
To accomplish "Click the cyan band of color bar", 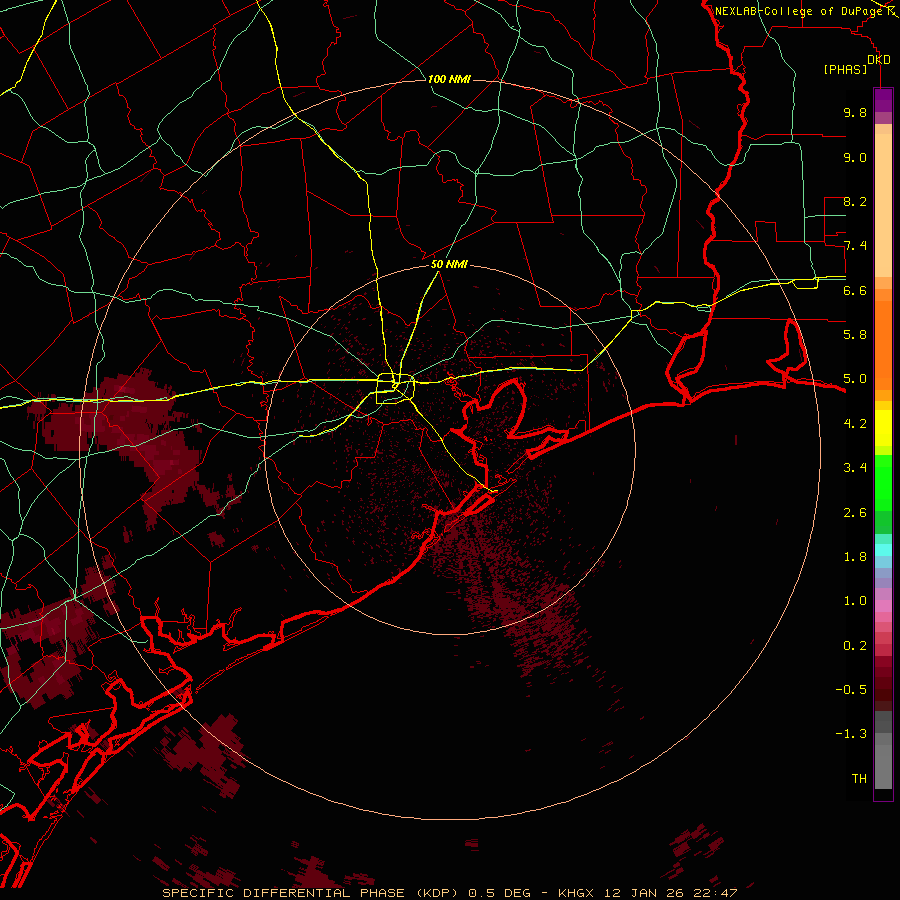I will click(x=883, y=550).
